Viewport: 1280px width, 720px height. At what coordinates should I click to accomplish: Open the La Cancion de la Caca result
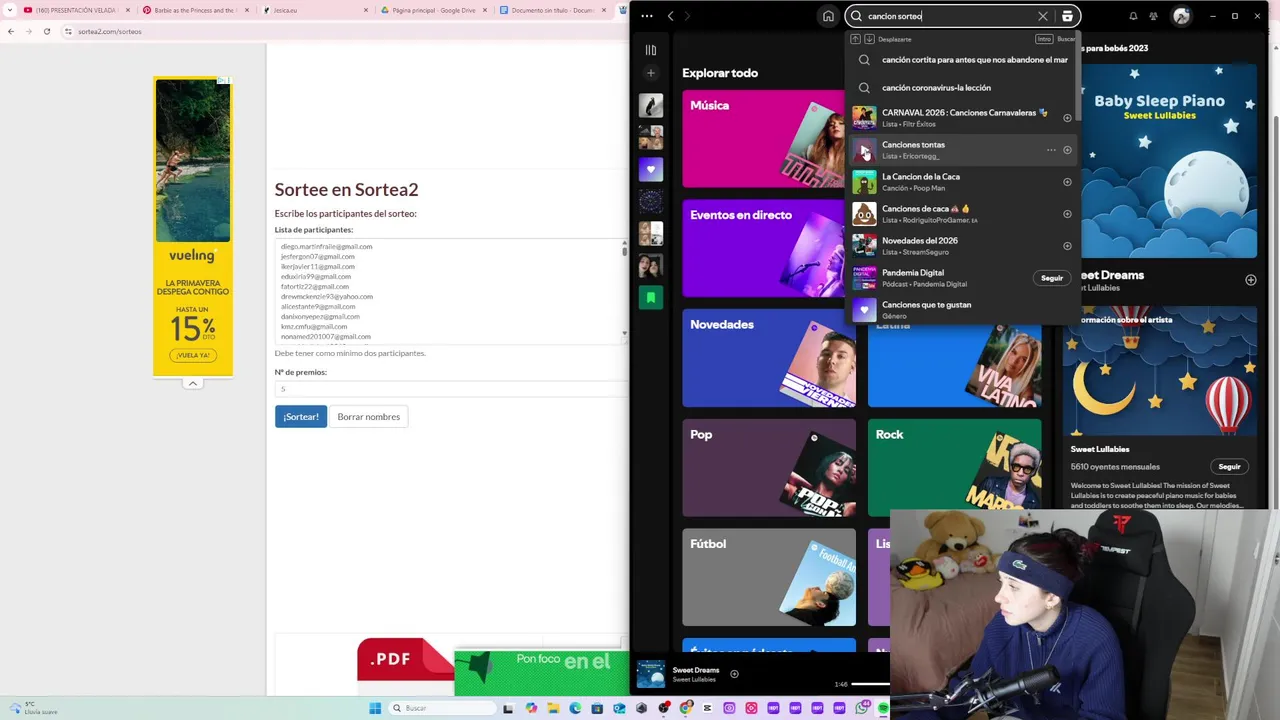click(x=963, y=182)
